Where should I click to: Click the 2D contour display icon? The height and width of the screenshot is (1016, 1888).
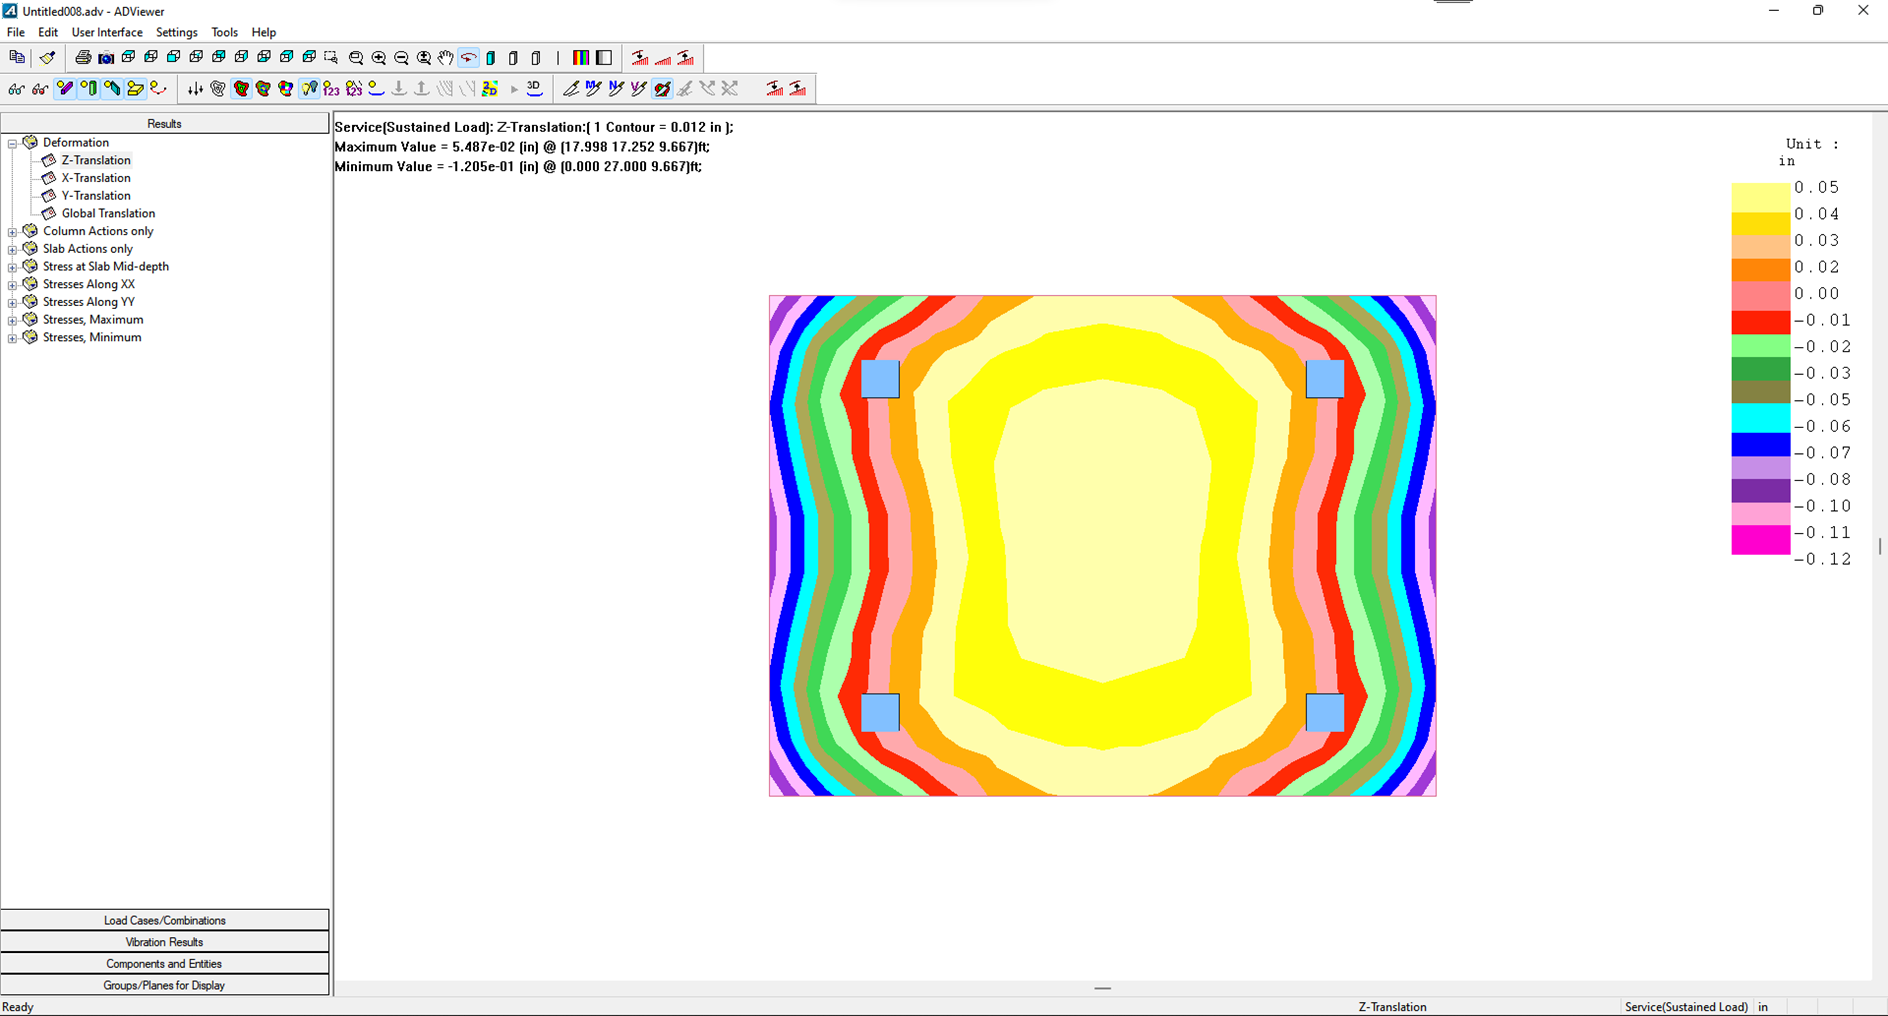(x=489, y=89)
